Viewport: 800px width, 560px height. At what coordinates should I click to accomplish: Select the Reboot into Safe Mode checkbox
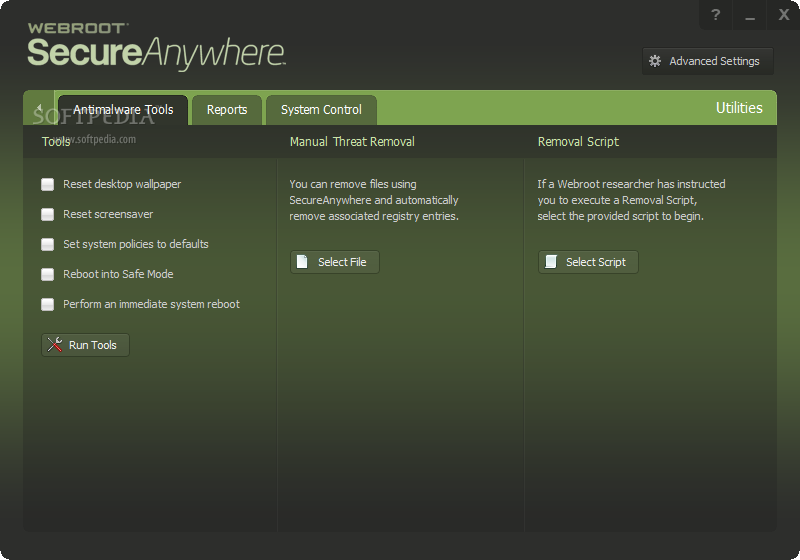[x=47, y=274]
